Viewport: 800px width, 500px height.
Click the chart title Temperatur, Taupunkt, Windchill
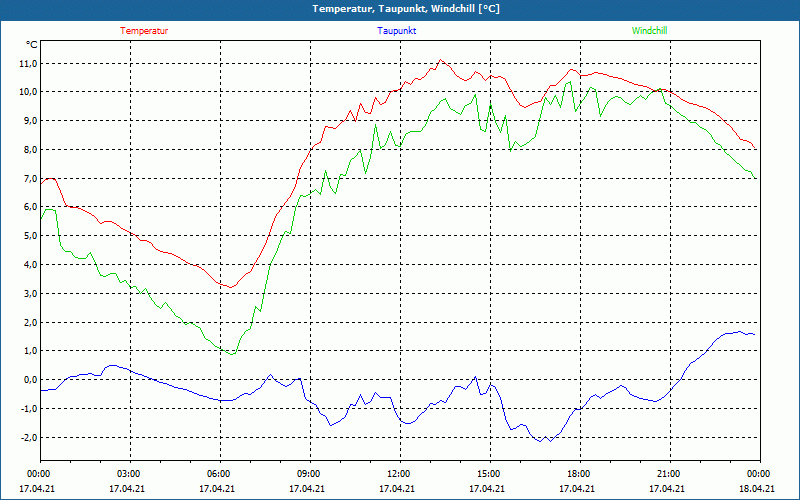pos(406,9)
